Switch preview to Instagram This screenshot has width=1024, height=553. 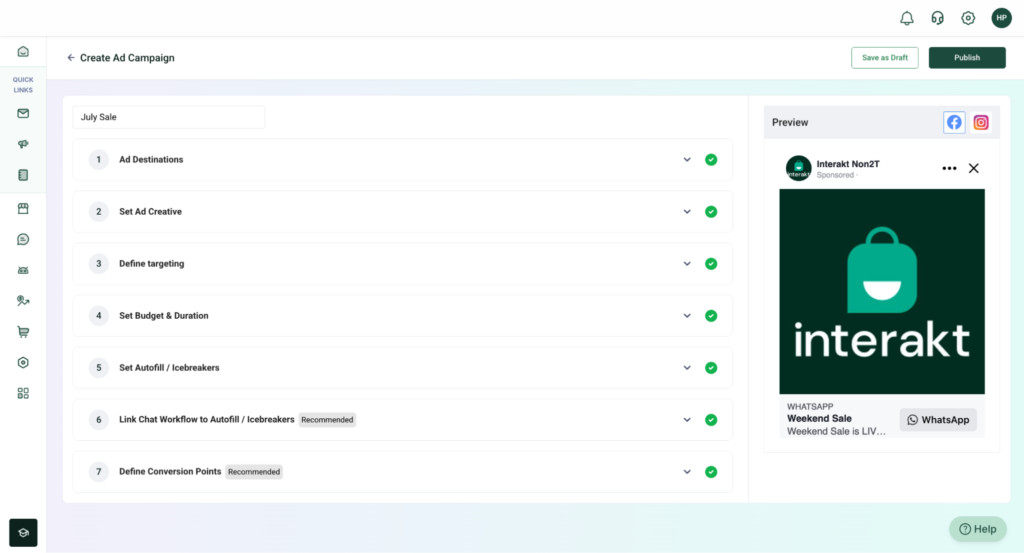981,122
